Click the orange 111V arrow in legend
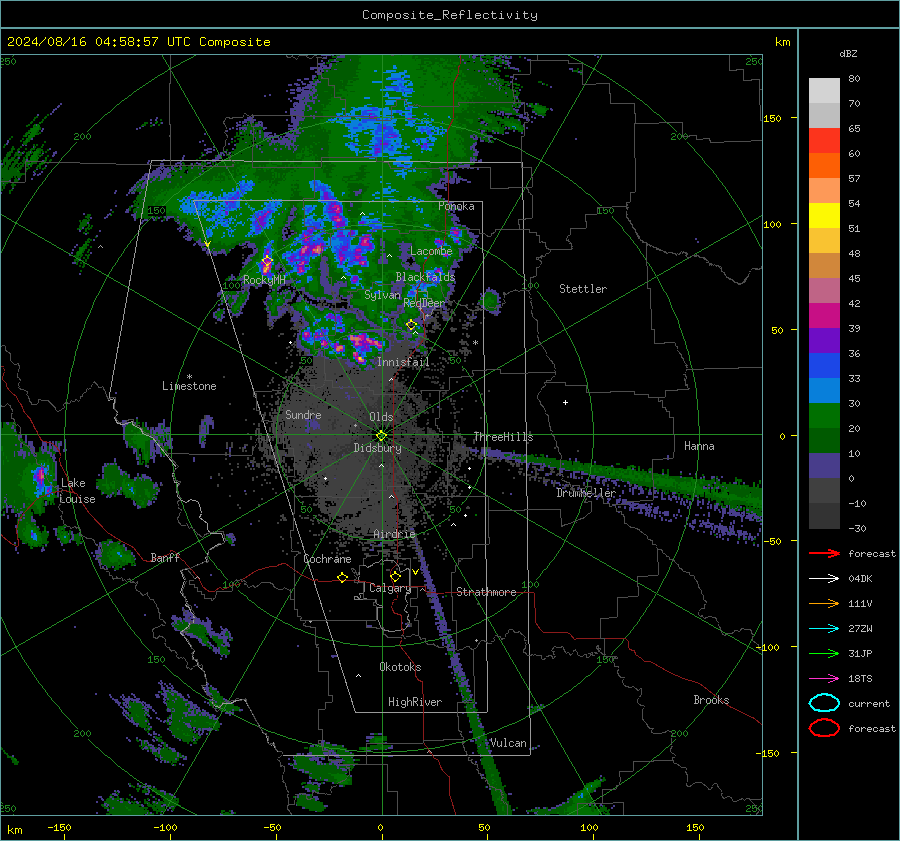The height and width of the screenshot is (841, 900). click(824, 603)
